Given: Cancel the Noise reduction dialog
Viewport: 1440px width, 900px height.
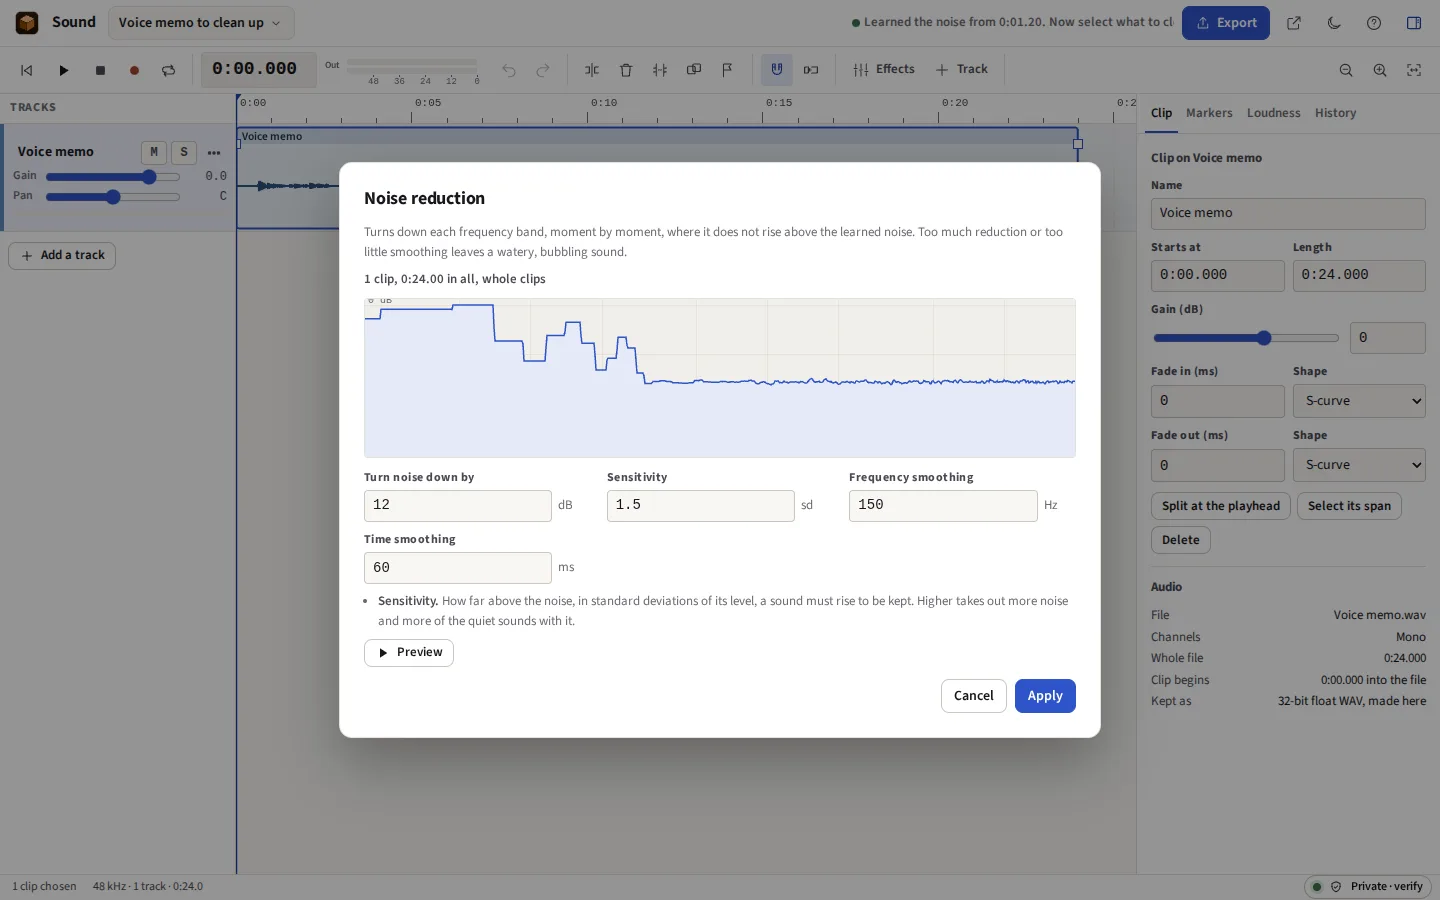Looking at the screenshot, I should pos(973,696).
